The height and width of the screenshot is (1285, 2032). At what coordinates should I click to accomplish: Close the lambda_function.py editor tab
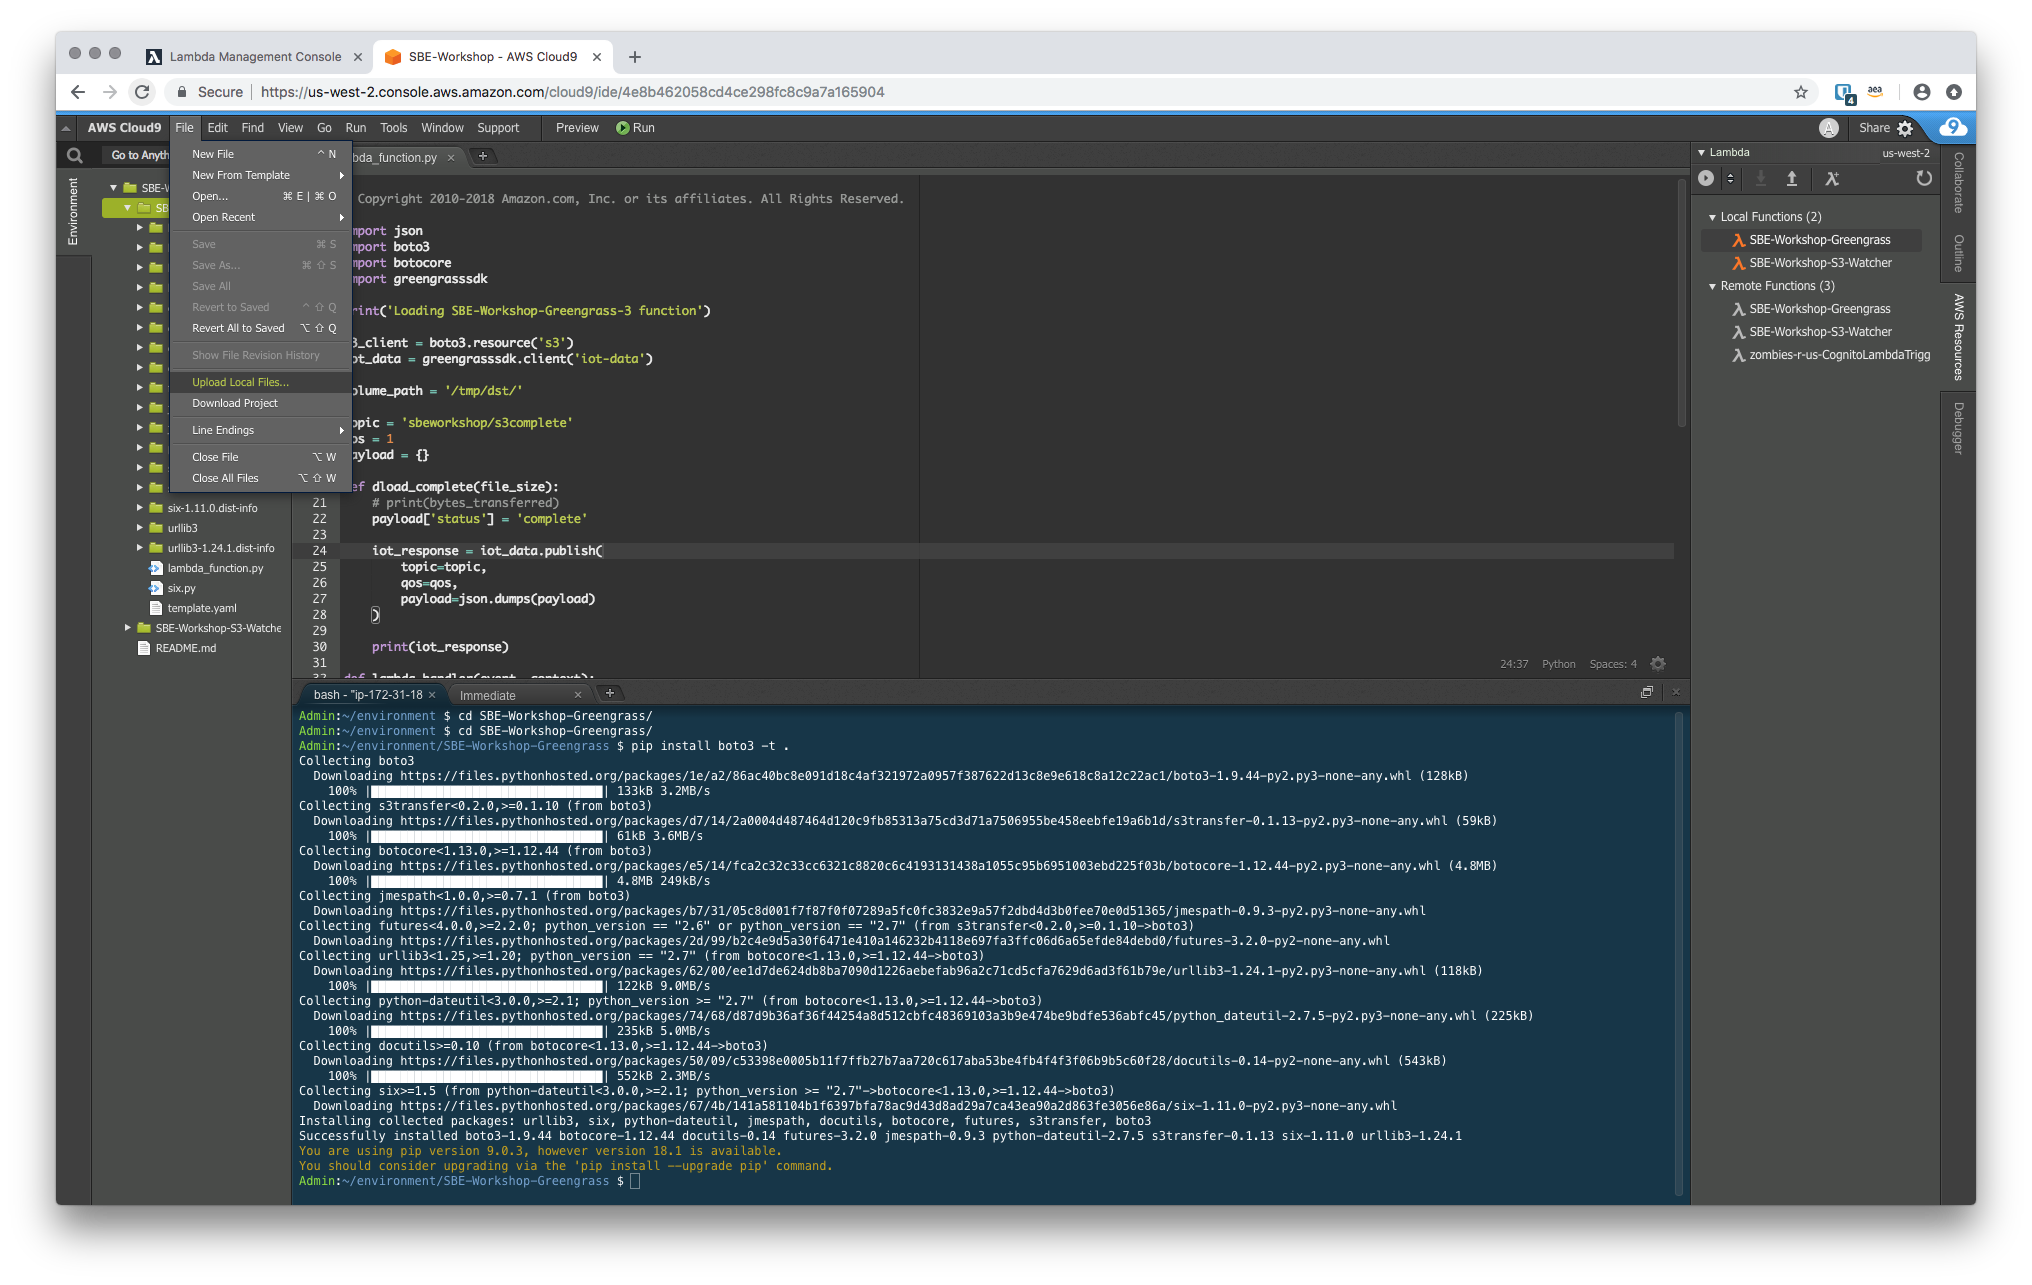click(x=451, y=157)
